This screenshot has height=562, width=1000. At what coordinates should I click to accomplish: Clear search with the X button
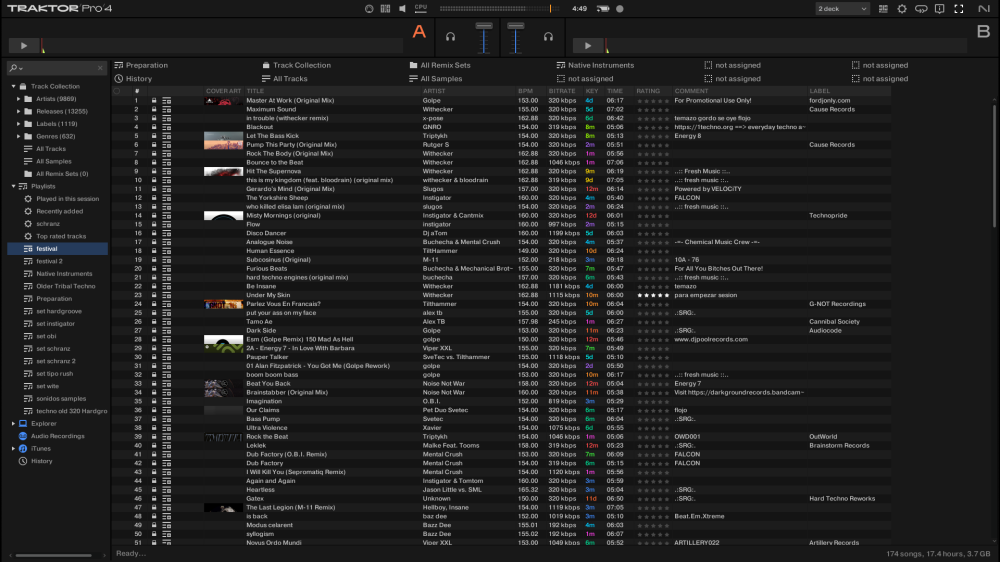(100, 68)
